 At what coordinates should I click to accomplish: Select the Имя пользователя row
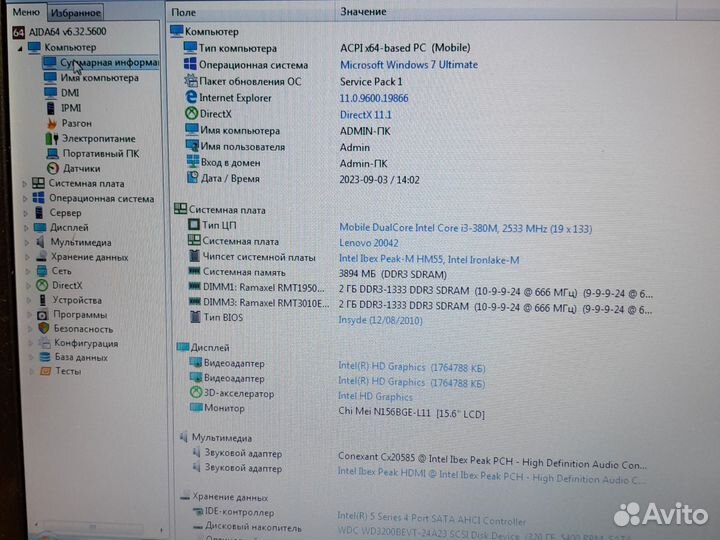(278, 147)
